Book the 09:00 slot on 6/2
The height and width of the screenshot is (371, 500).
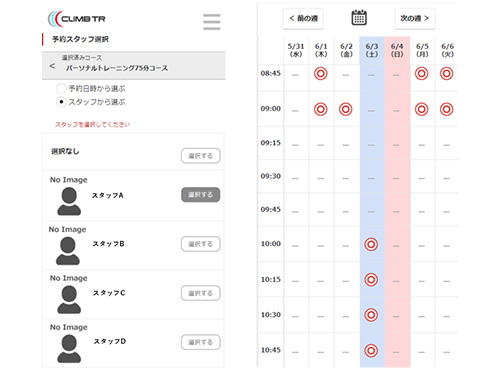pos(346,109)
